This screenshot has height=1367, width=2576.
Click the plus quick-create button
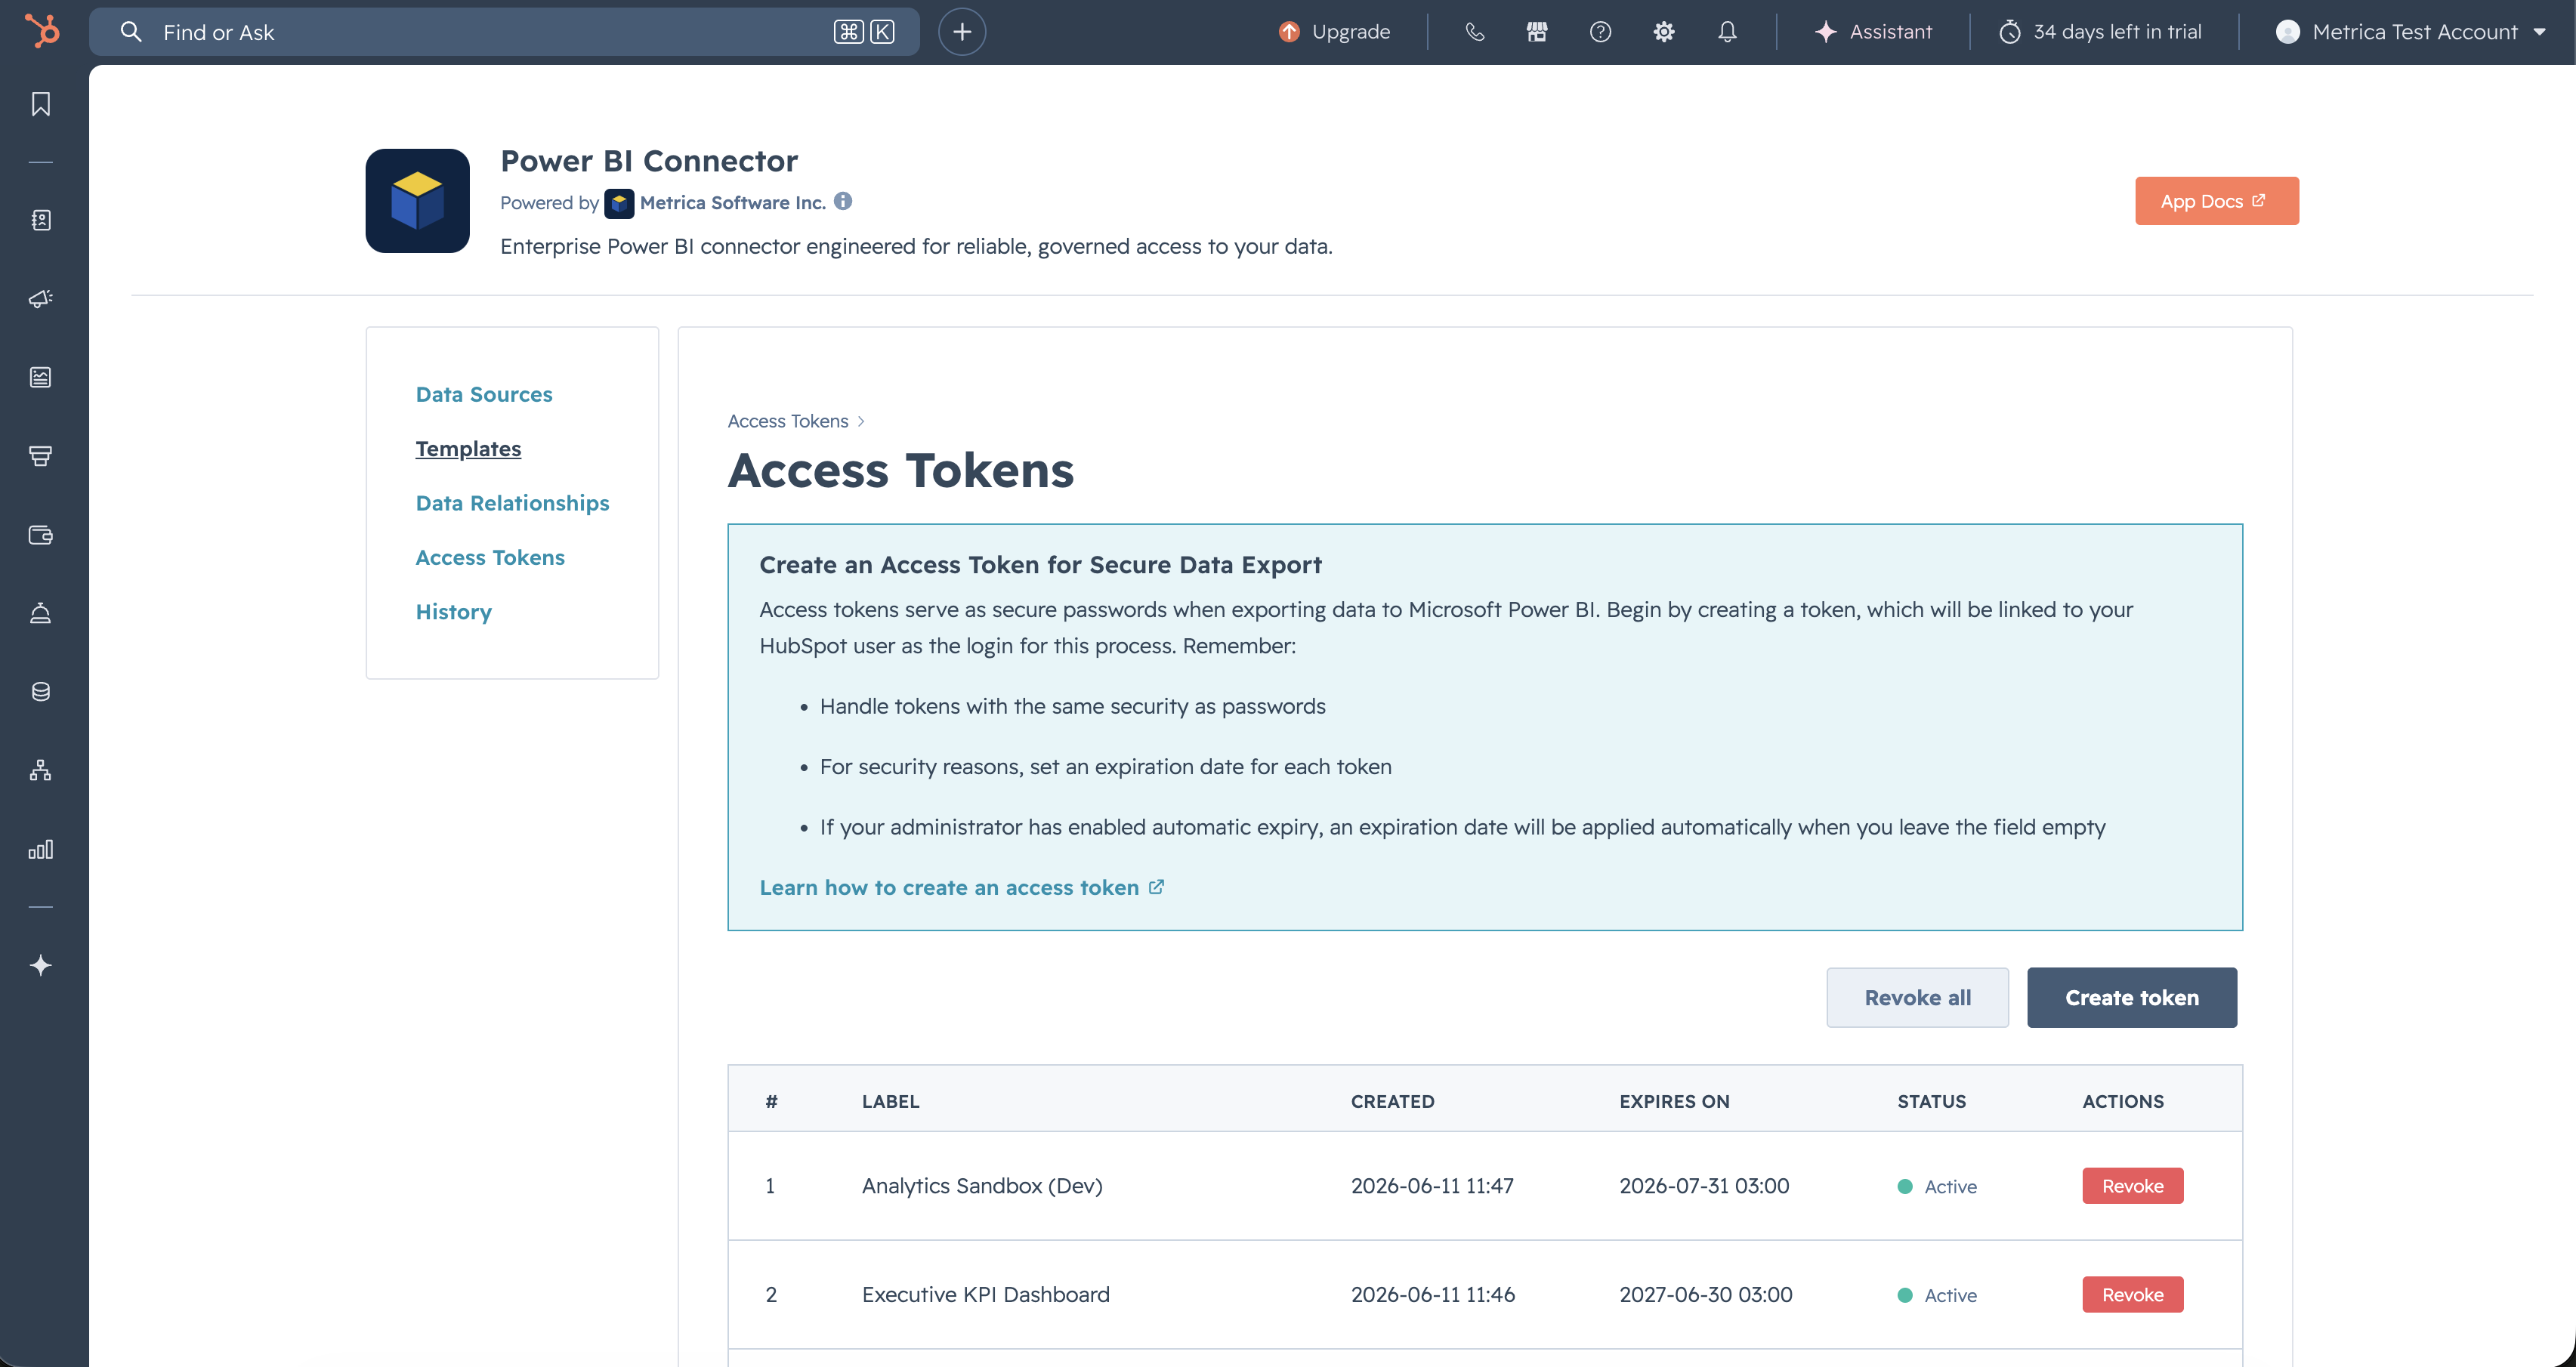[x=962, y=32]
